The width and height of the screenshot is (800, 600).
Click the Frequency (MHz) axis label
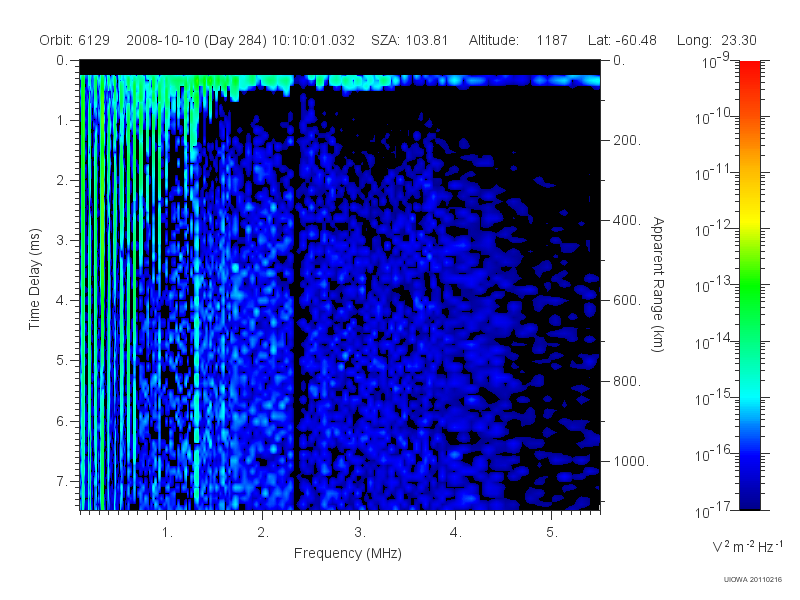(347, 554)
